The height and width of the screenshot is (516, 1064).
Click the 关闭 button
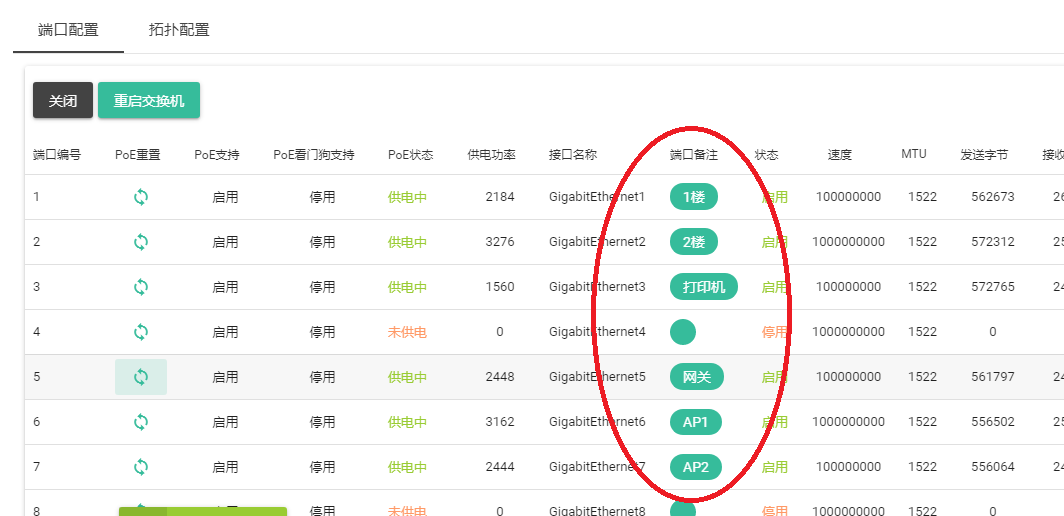(x=63, y=101)
